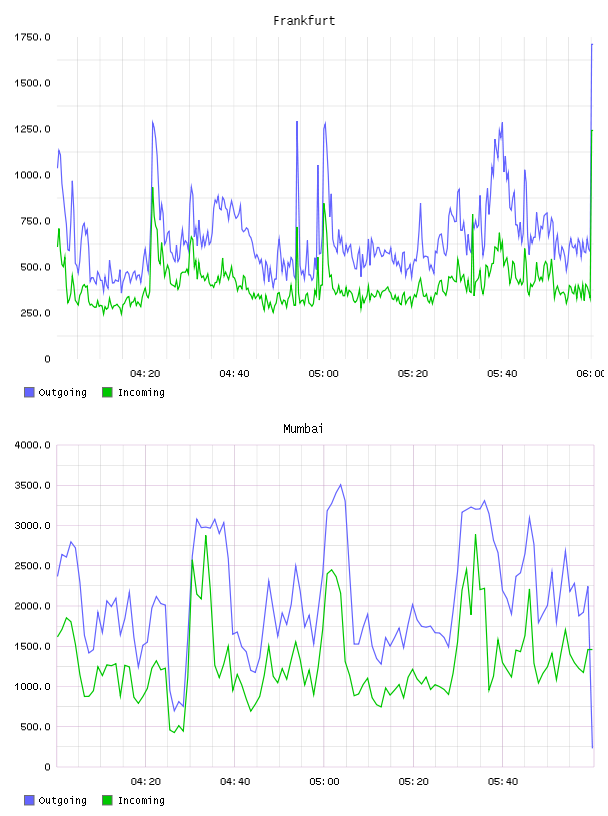Click 05:40 on Mumbai time axis

pos(503,782)
